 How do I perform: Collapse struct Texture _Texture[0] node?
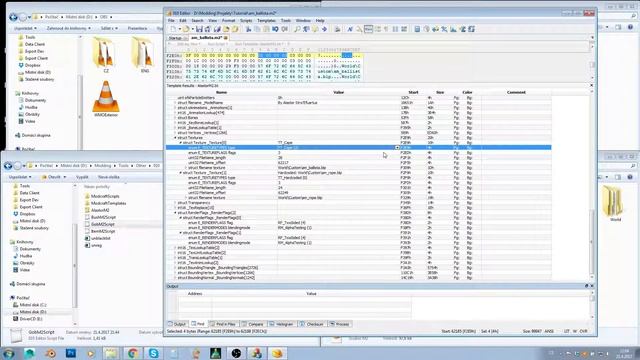181,142
